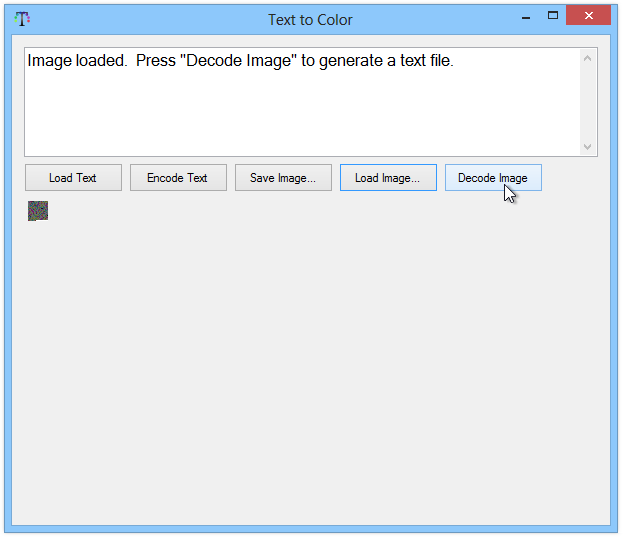Select the loaded color image thumbnail

(x=38, y=211)
